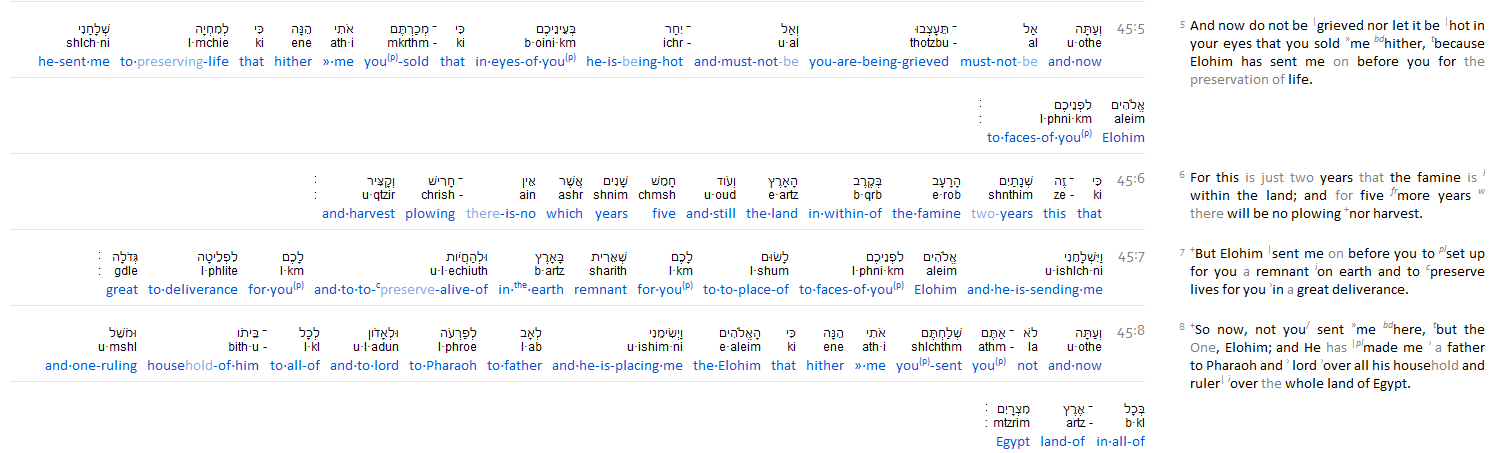Click the verse reference 45:8

tap(1131, 335)
